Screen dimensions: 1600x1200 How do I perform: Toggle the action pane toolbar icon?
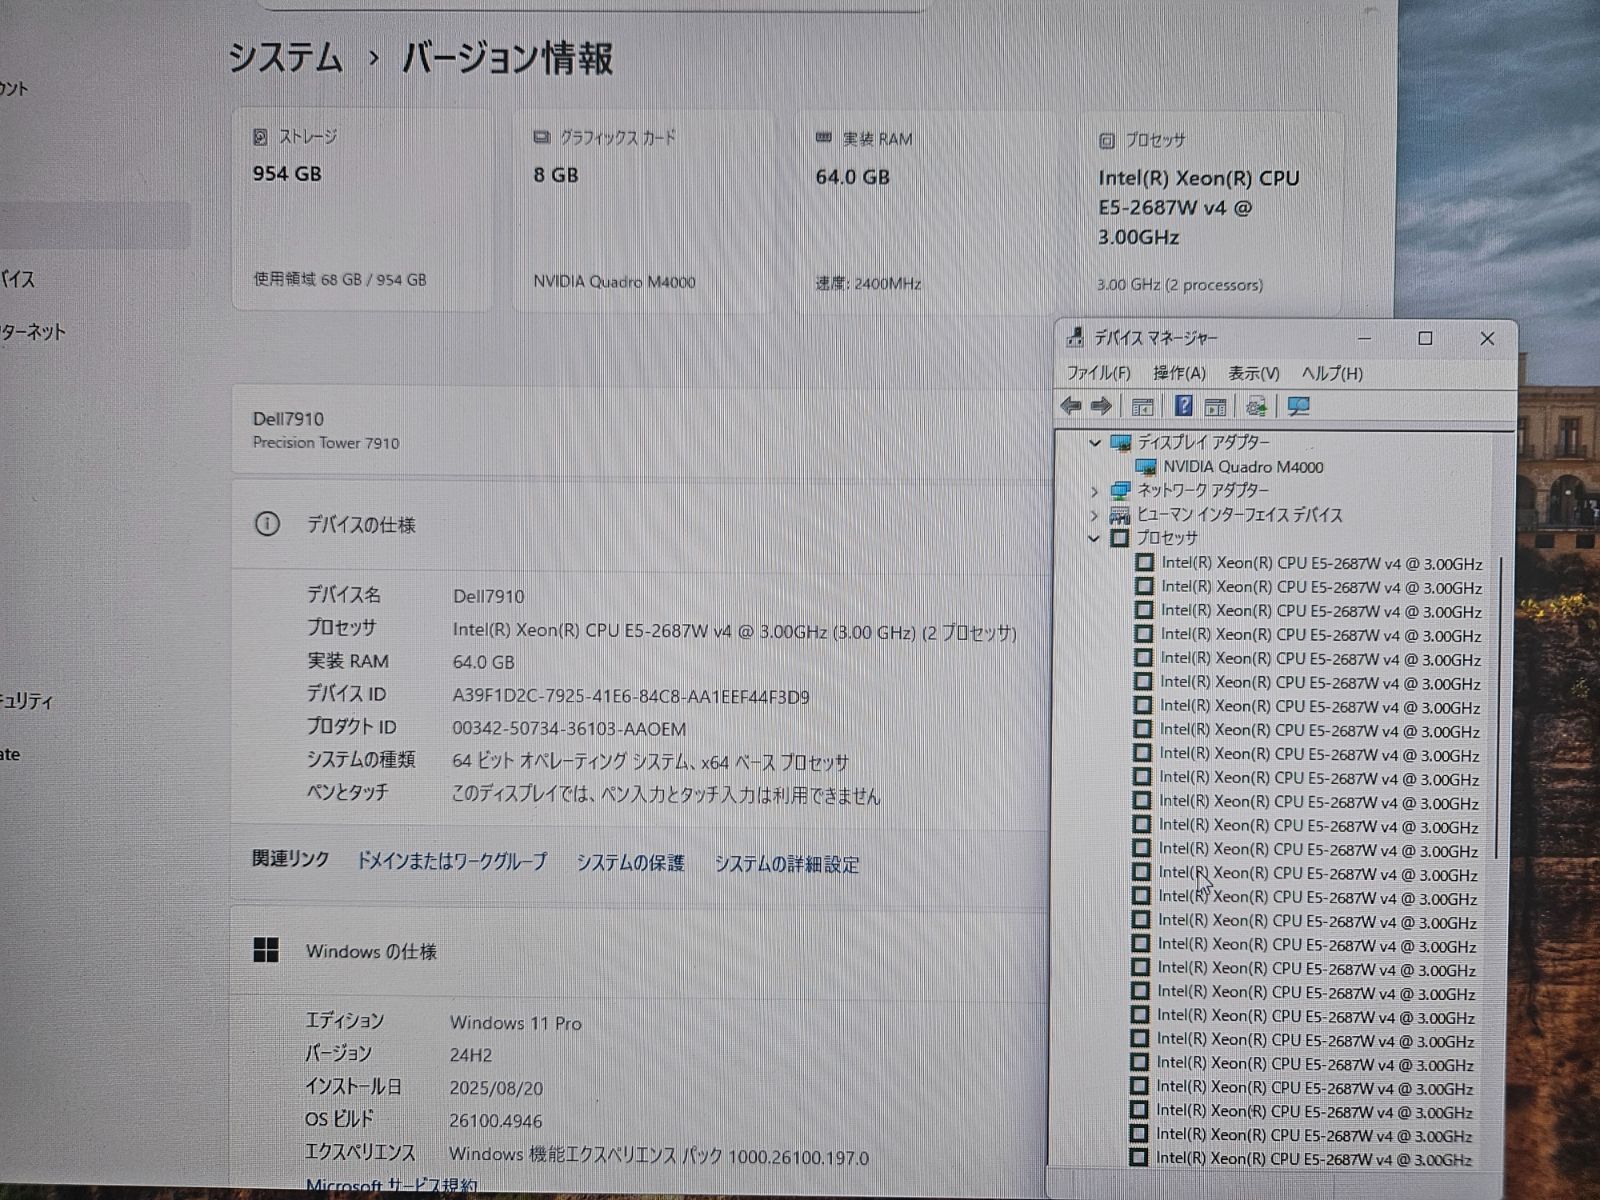coord(1215,406)
